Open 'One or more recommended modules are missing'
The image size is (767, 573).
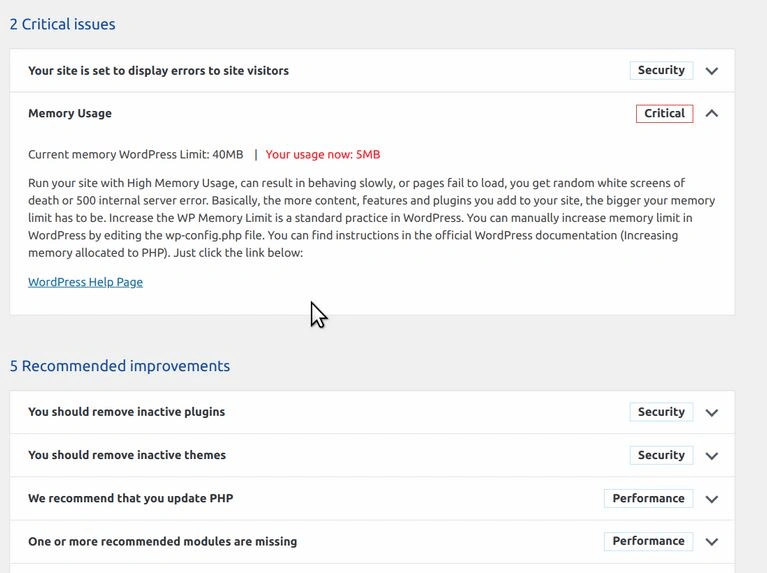click(162, 541)
